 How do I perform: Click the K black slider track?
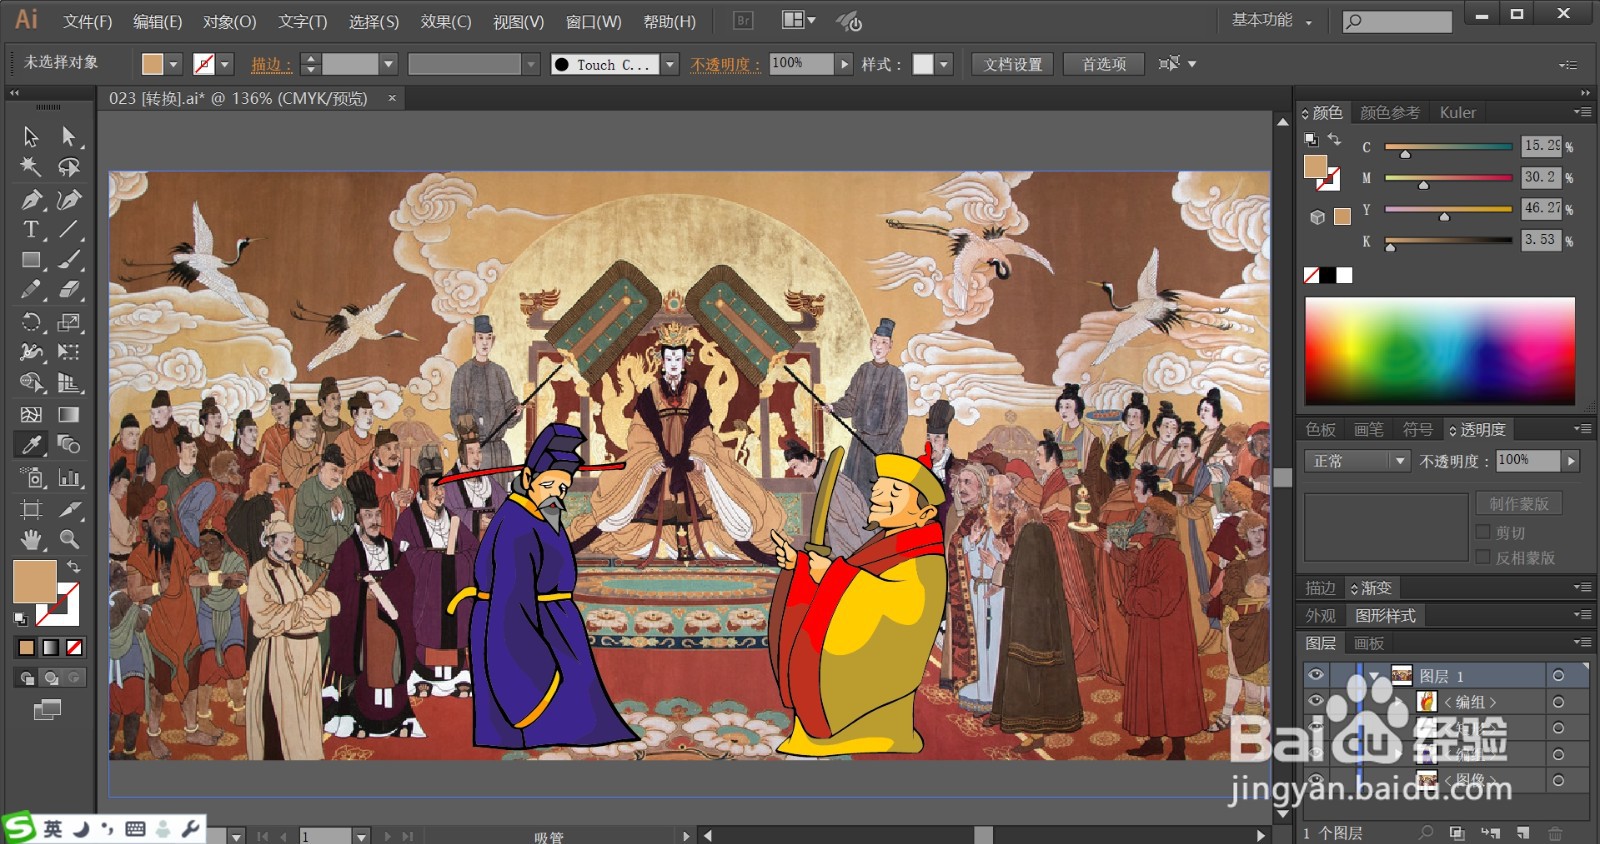1448,240
